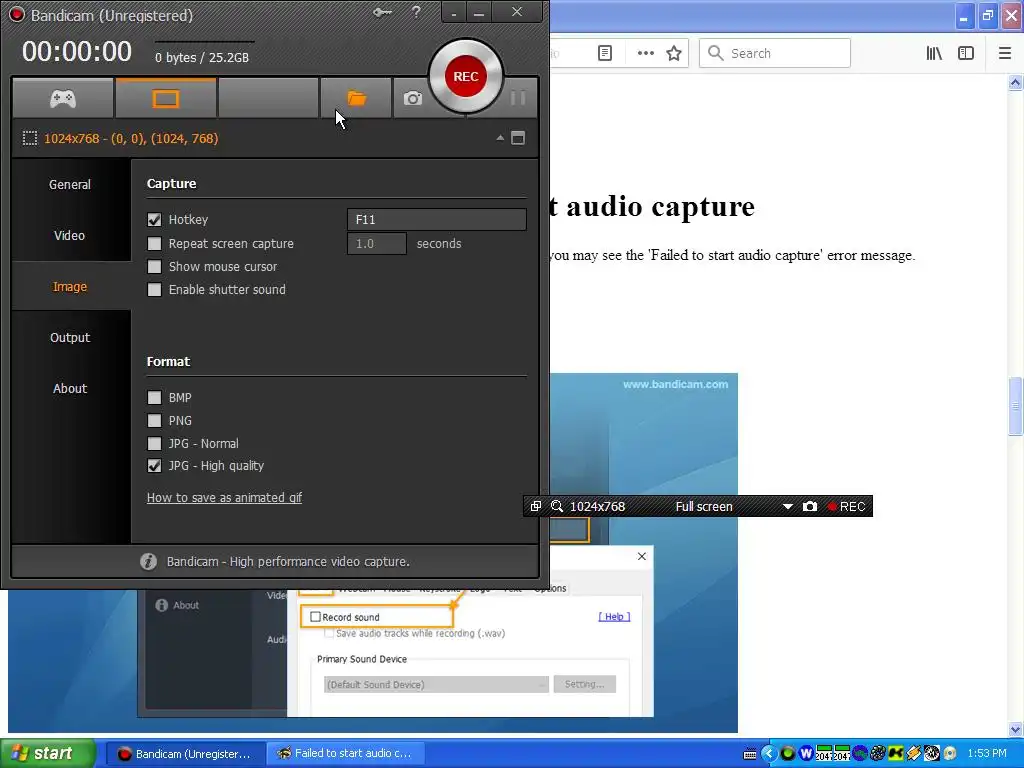
Task: Start recording with the big red REC button
Action: pyautogui.click(x=466, y=76)
